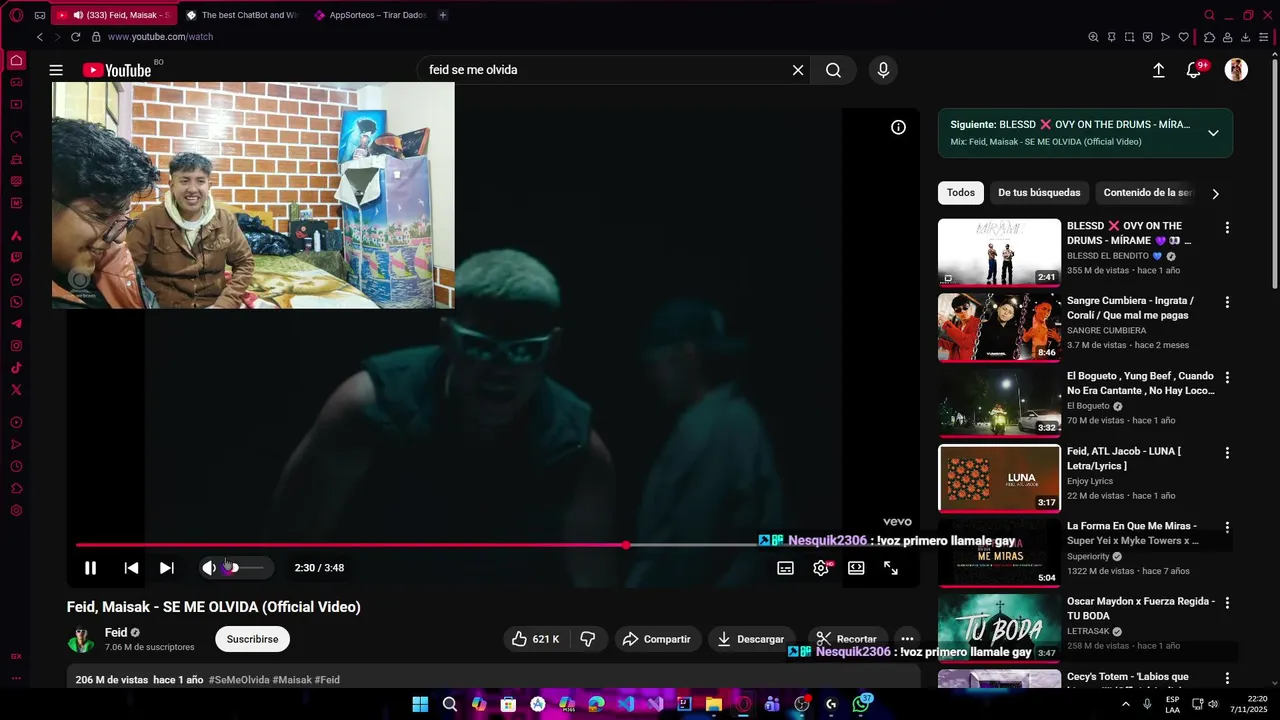The width and height of the screenshot is (1280, 720).
Task: Like the video (621 K)
Action: [536, 639]
